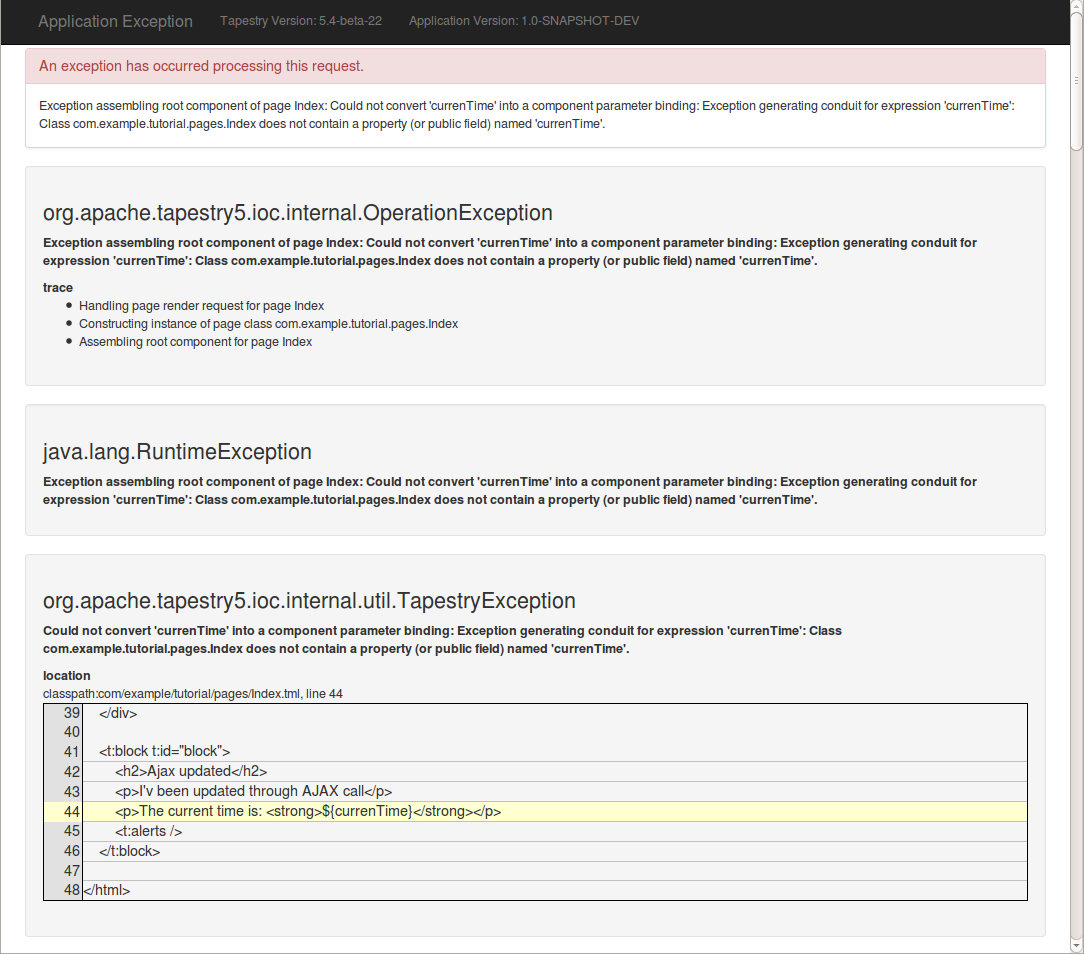Click the scrollbar down arrow
The width and height of the screenshot is (1084, 954).
click(1076, 945)
